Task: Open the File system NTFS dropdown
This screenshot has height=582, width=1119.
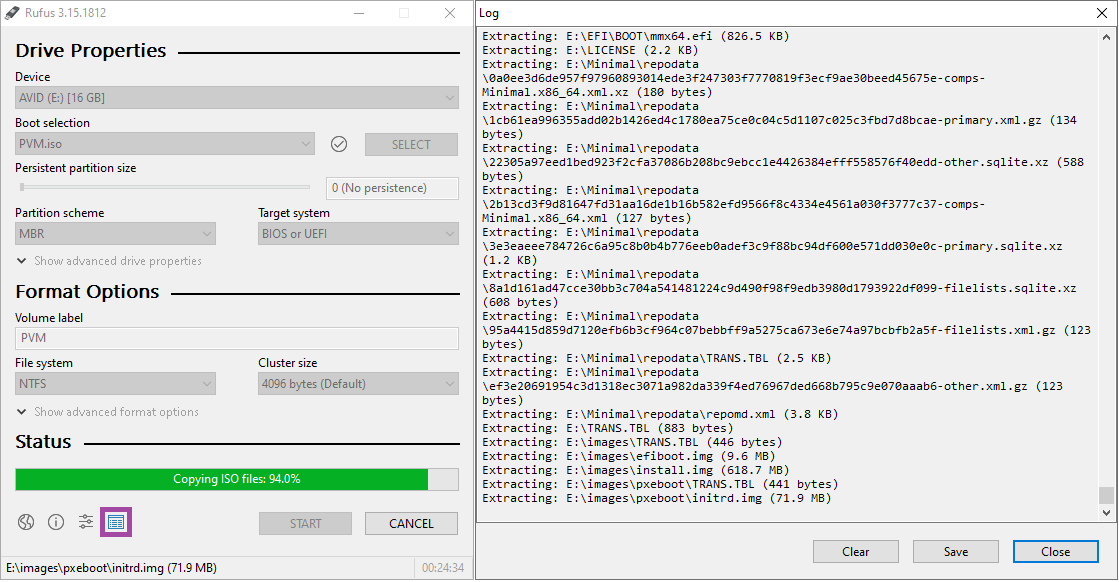Action: [116, 384]
